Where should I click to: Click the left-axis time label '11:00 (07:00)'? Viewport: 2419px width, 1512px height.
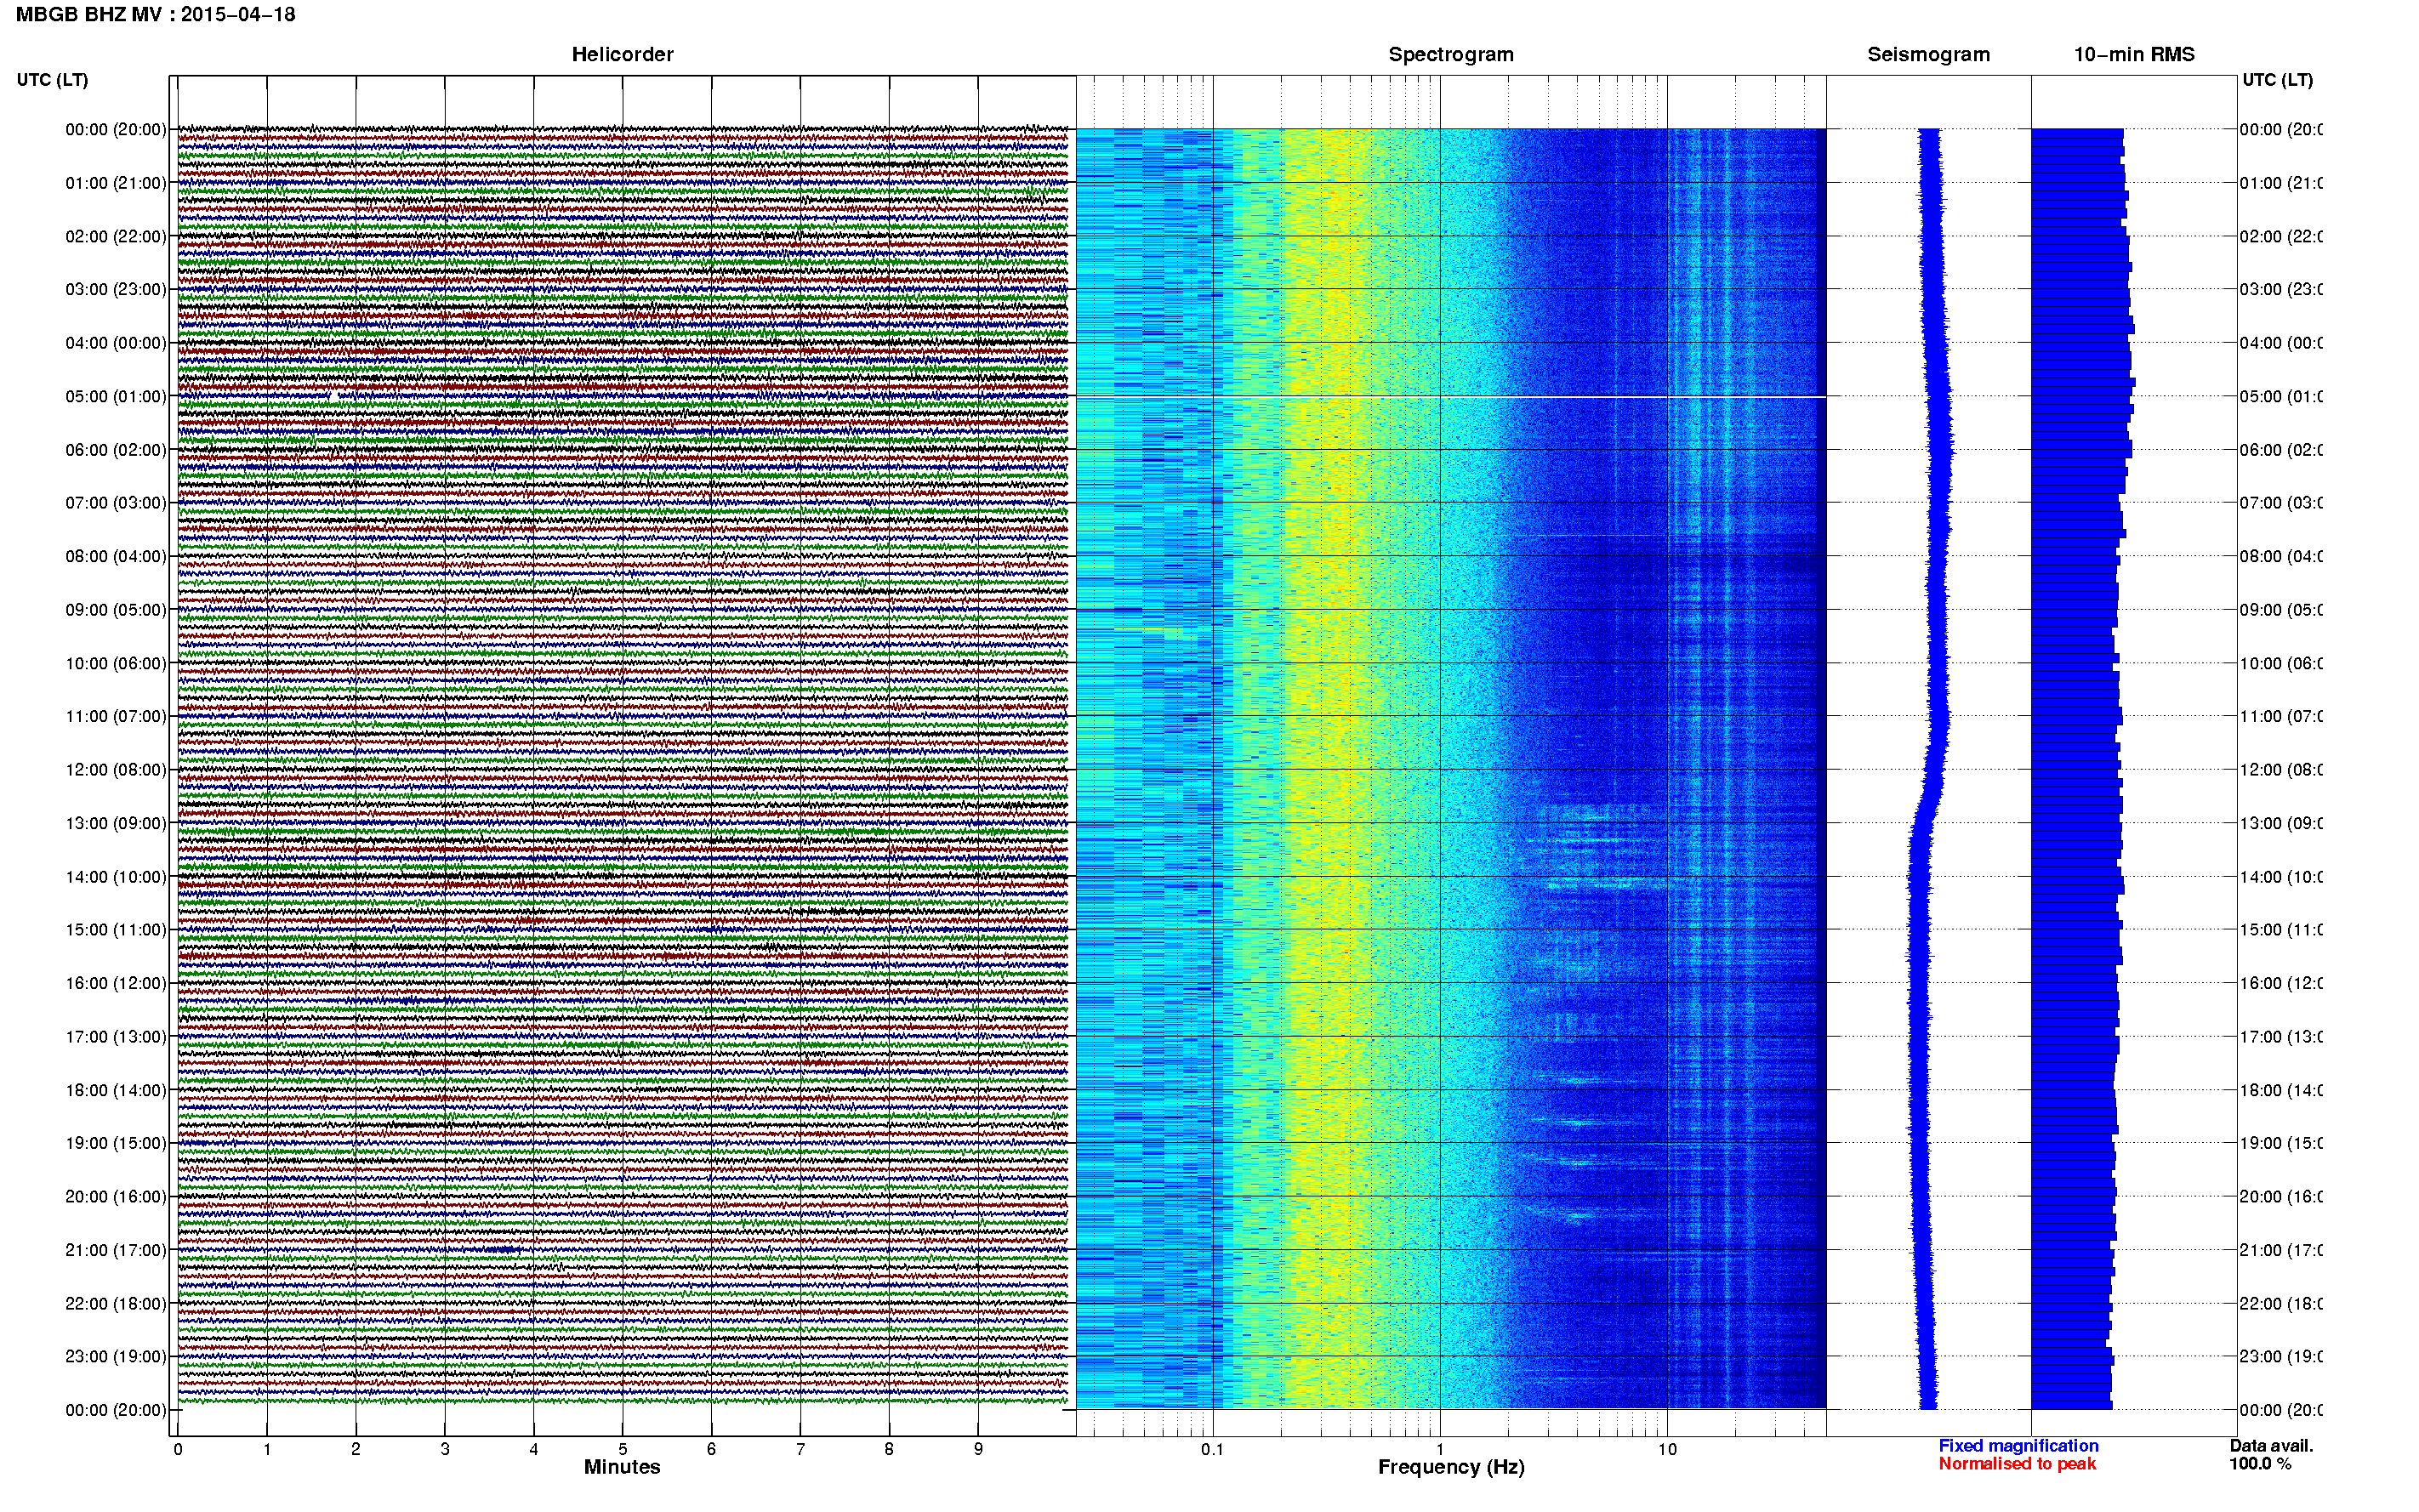pos(116,717)
